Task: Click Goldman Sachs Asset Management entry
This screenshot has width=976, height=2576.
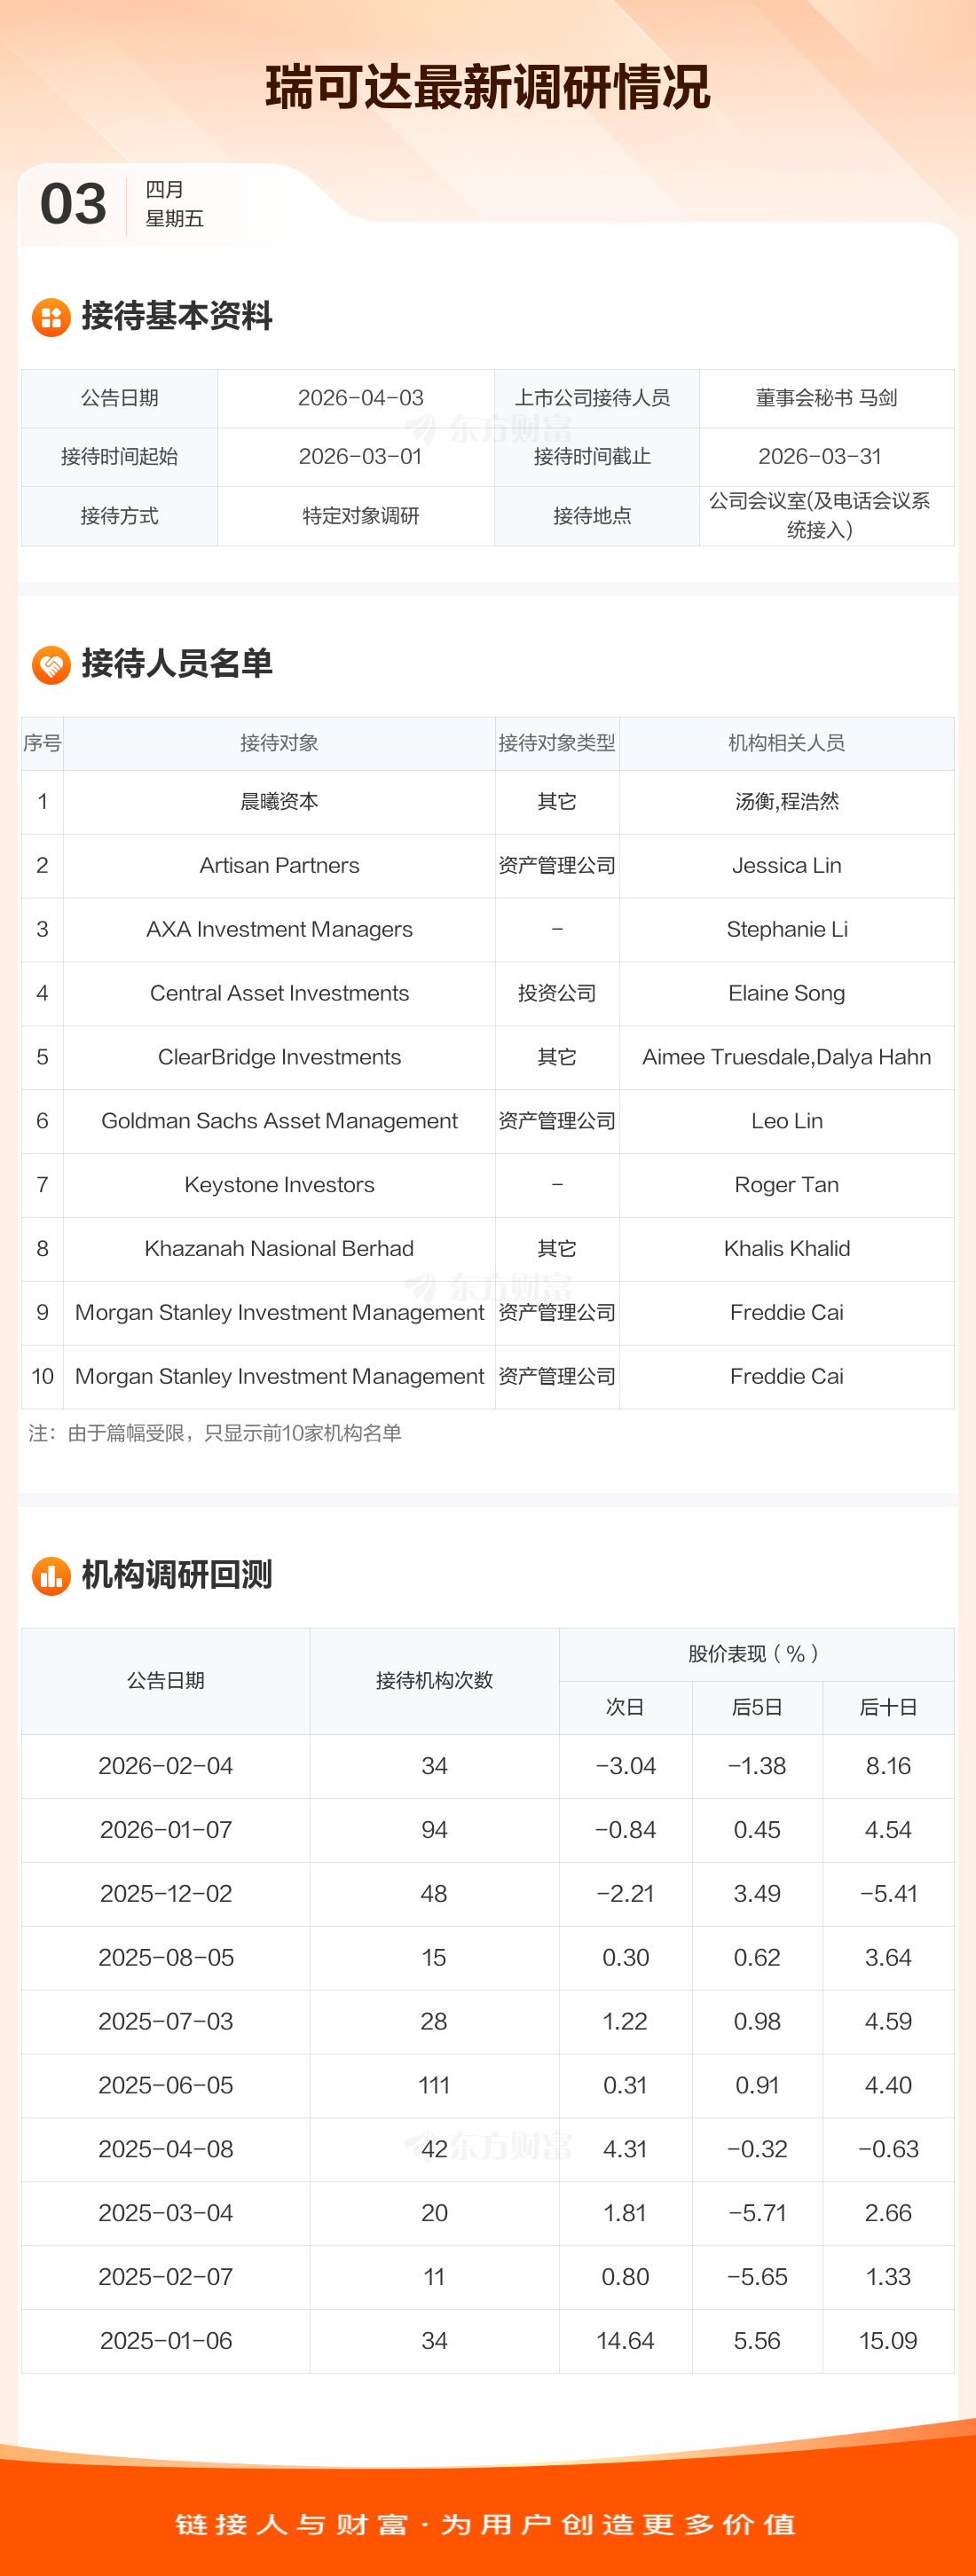Action: coord(279,1122)
